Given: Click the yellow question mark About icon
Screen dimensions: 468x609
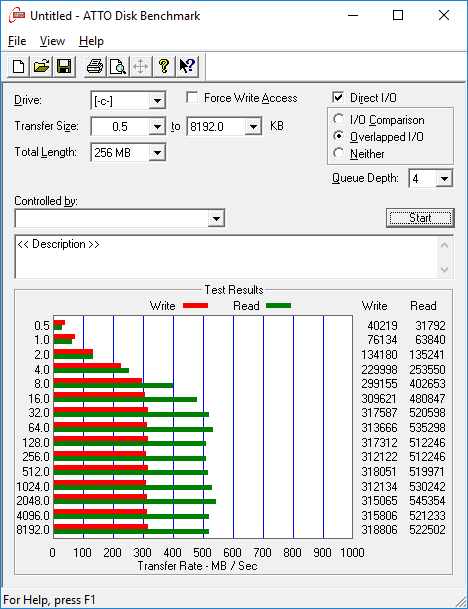Looking at the screenshot, I should click(164, 66).
